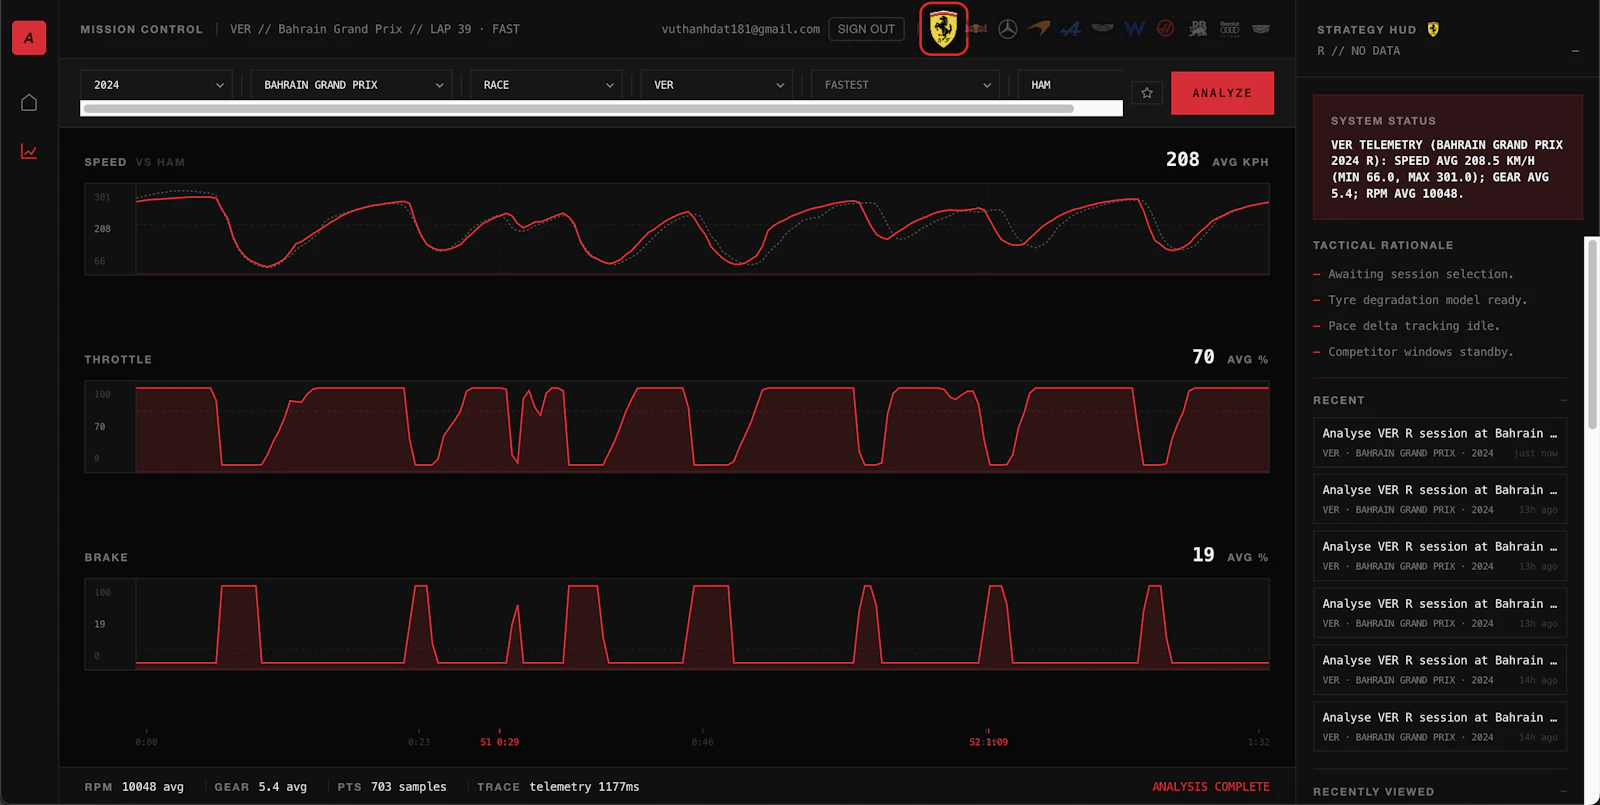Select the Cadillac team logo
This screenshot has height=805, width=1600.
[x=1261, y=29]
